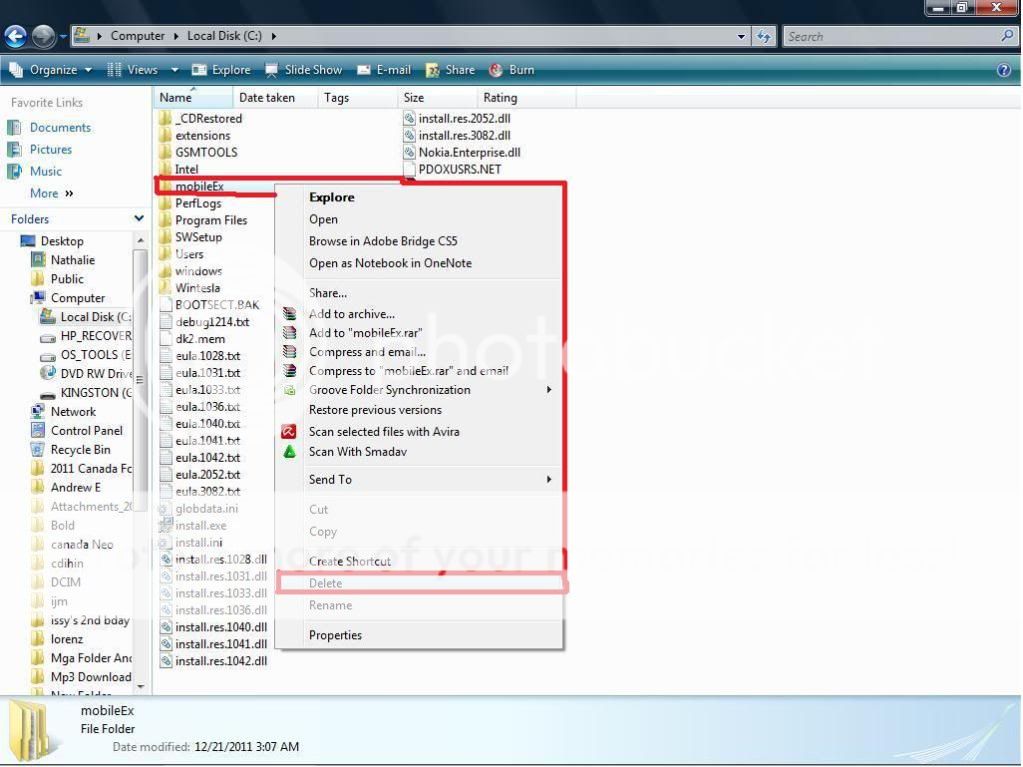Click the refresh button beside address bar
Image resolution: width=1023 pixels, height=767 pixels.
tap(763, 37)
